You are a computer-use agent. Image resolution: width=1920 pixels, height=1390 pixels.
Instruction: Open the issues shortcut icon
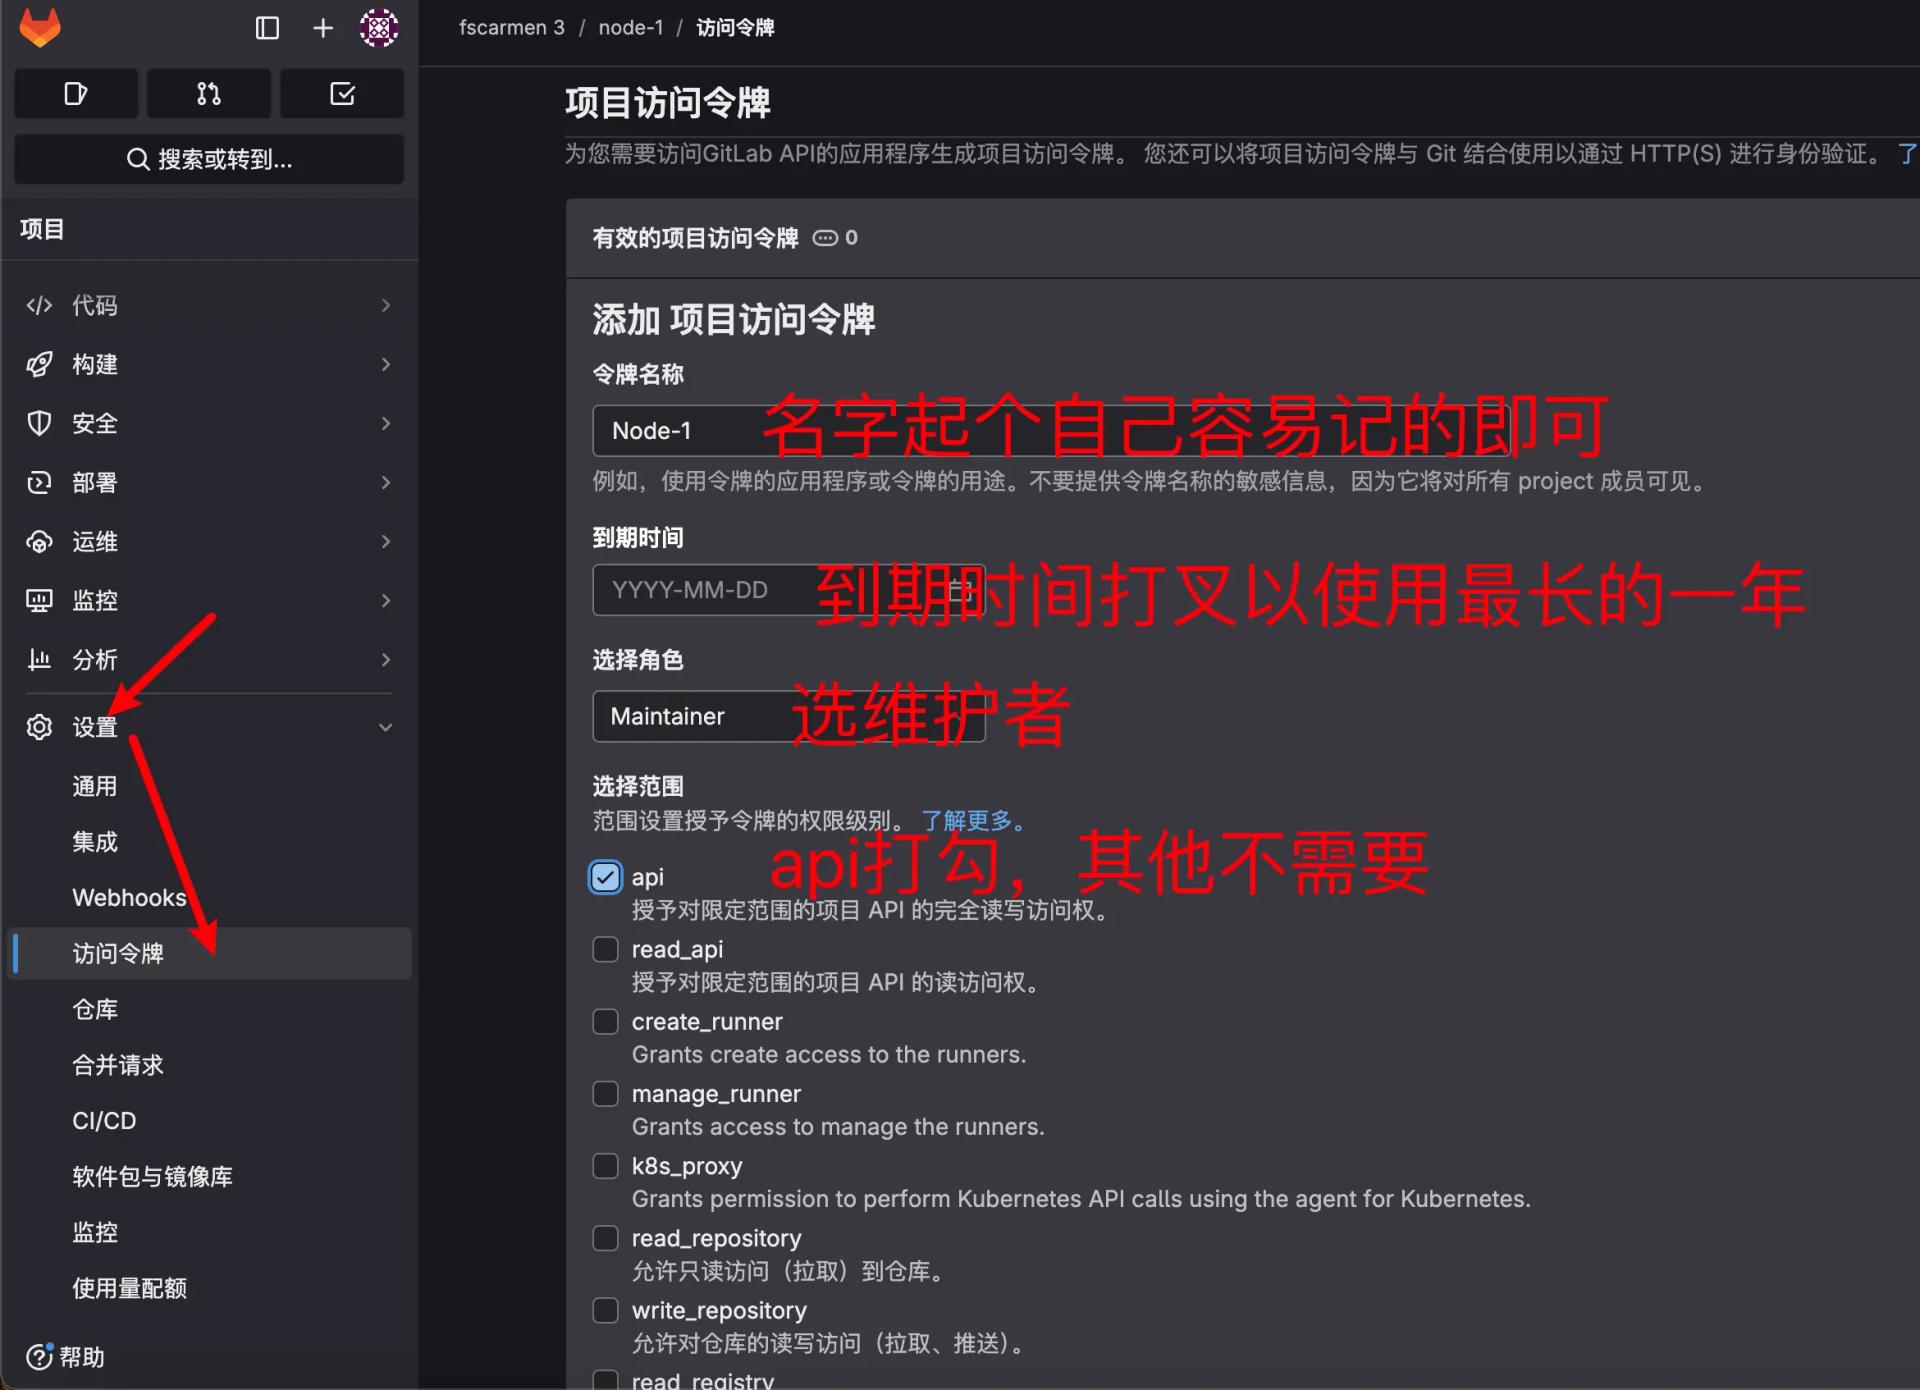click(x=76, y=94)
